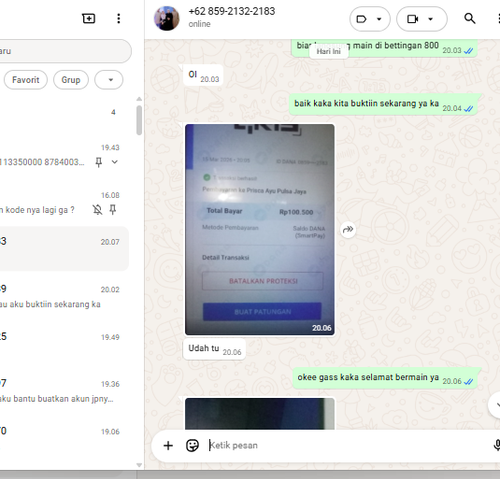Search within this chat
500x479 pixels.
[x=470, y=18]
